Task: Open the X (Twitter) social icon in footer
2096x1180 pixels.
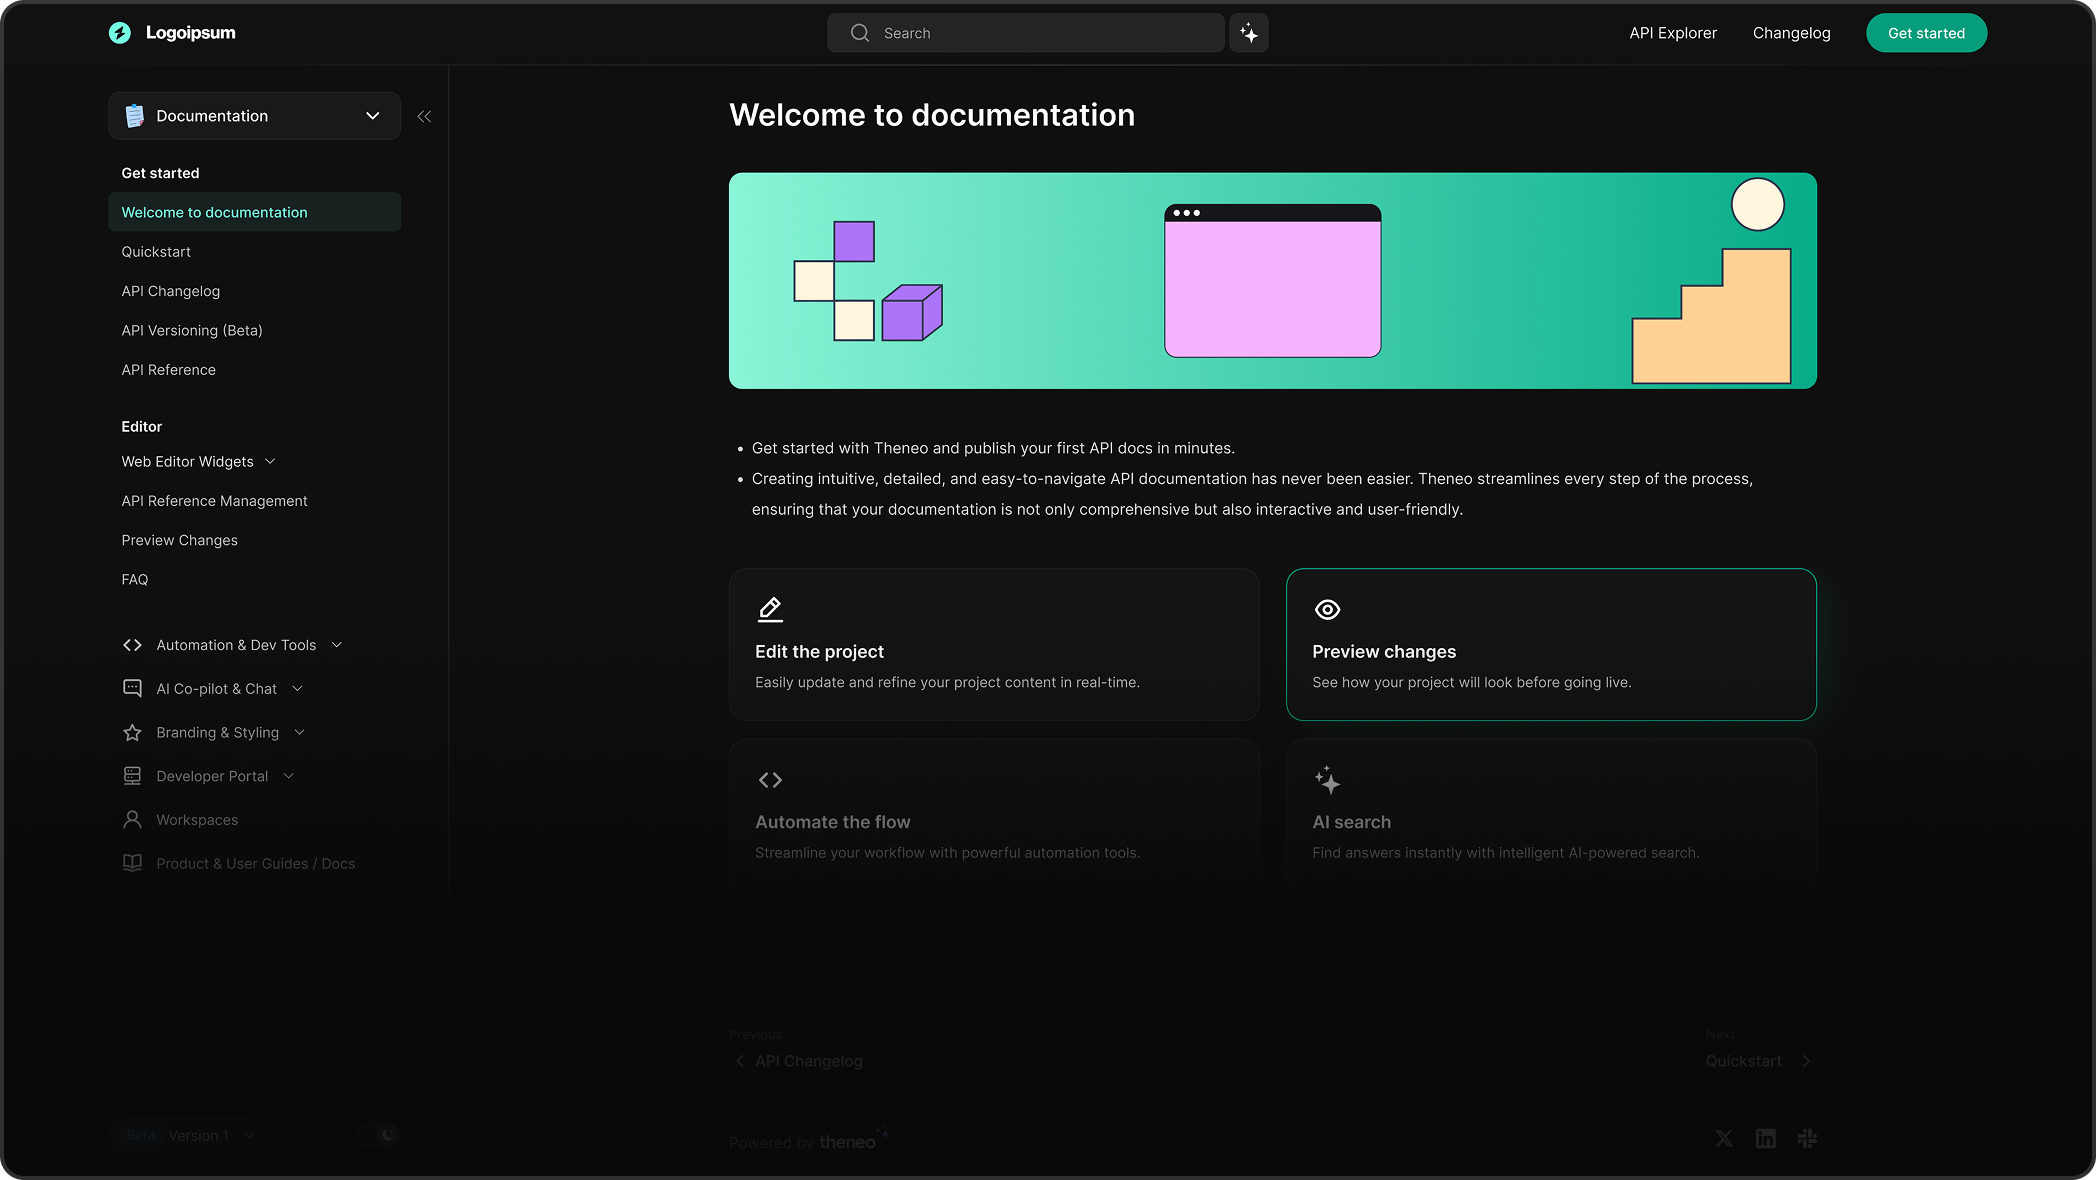Action: point(1724,1138)
